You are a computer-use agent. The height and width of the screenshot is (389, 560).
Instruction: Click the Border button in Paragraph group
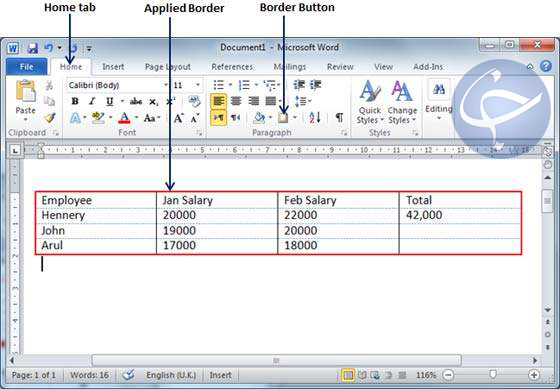tap(283, 118)
